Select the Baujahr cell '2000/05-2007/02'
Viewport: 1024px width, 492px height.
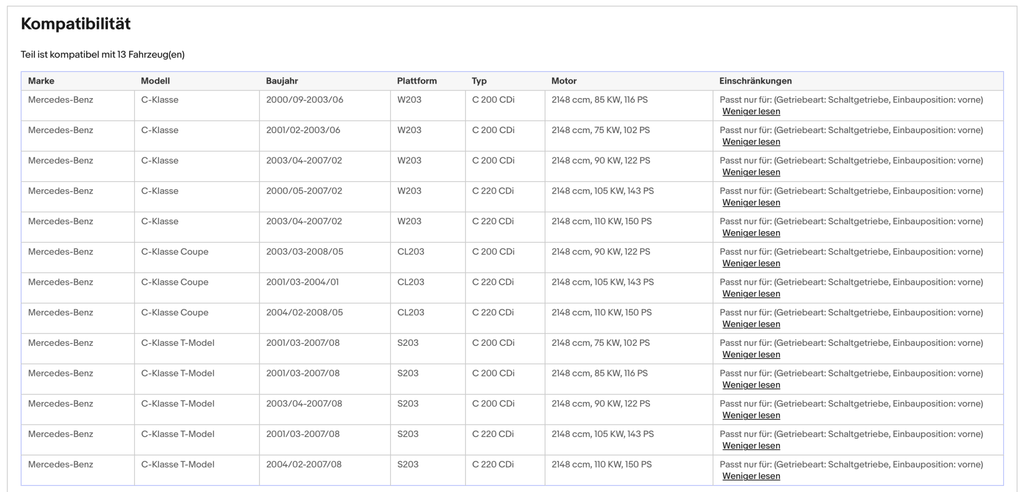coord(304,191)
